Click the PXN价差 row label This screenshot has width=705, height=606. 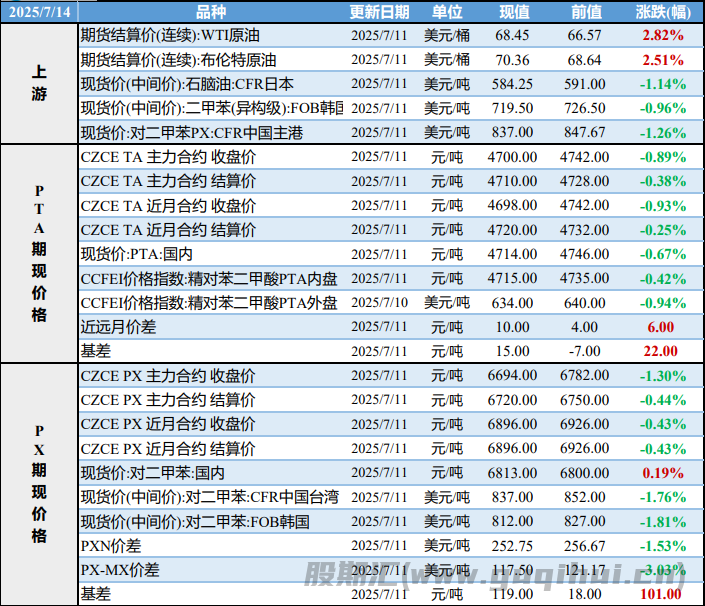click(111, 545)
